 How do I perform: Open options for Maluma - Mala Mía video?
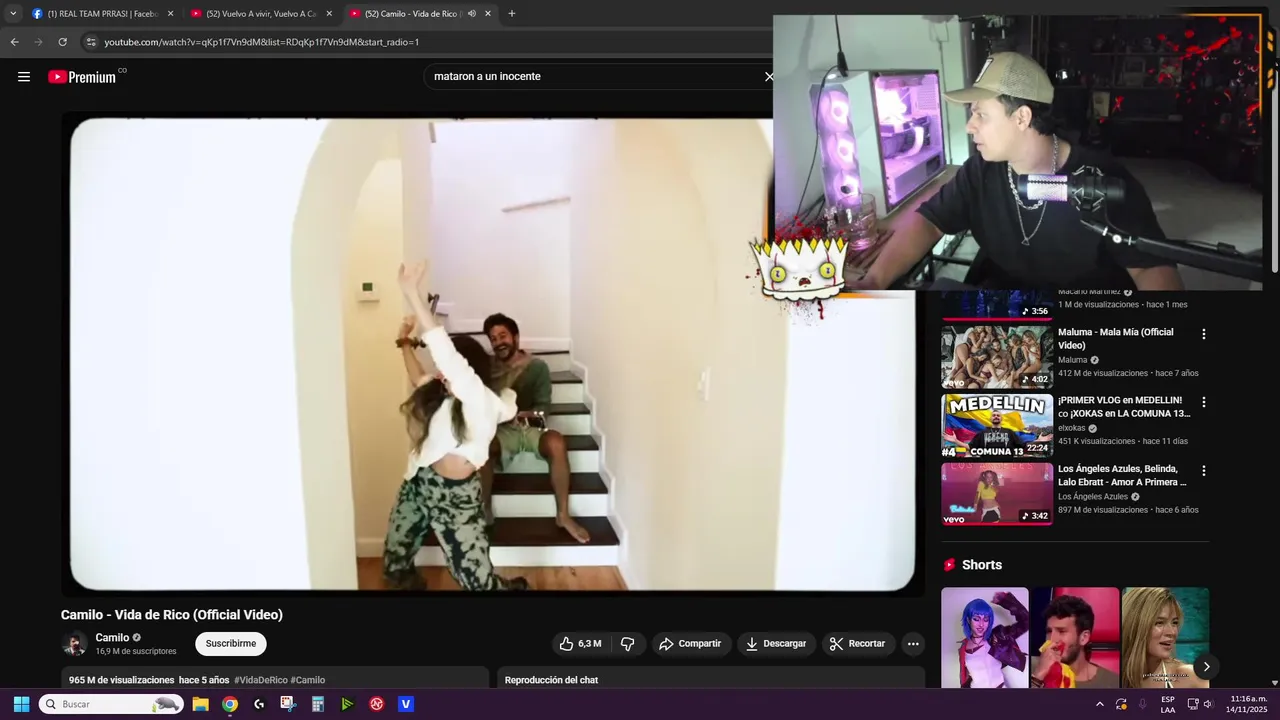pyautogui.click(x=1204, y=334)
